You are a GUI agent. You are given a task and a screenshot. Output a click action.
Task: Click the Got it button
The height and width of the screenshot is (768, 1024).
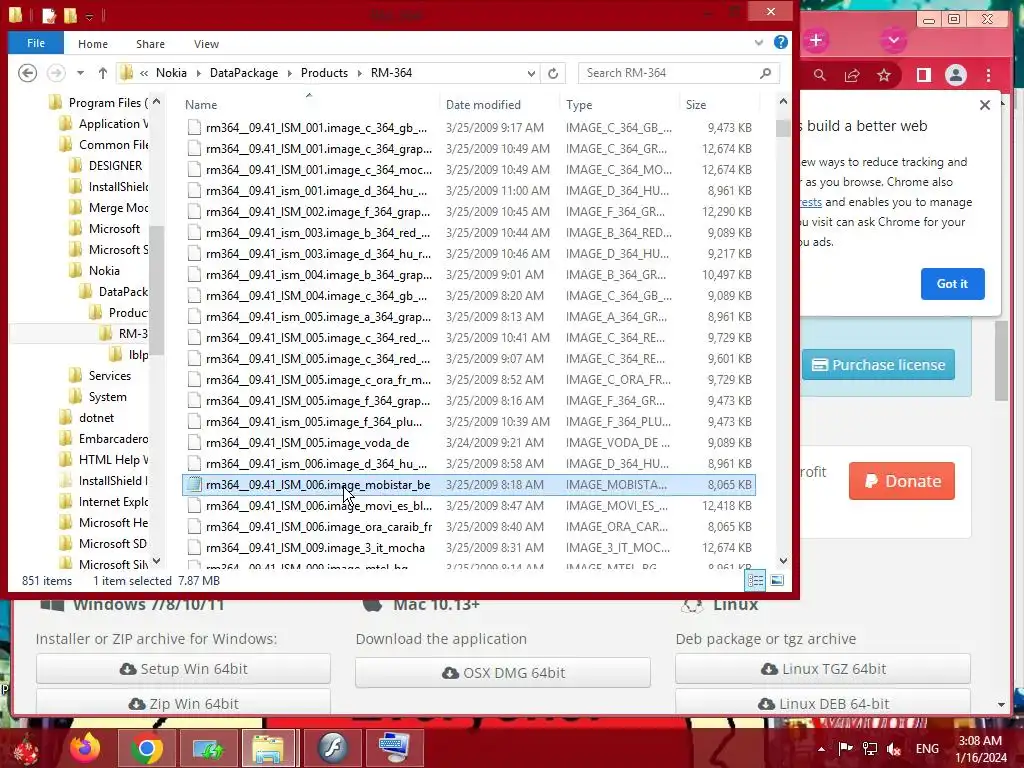pyautogui.click(x=952, y=283)
